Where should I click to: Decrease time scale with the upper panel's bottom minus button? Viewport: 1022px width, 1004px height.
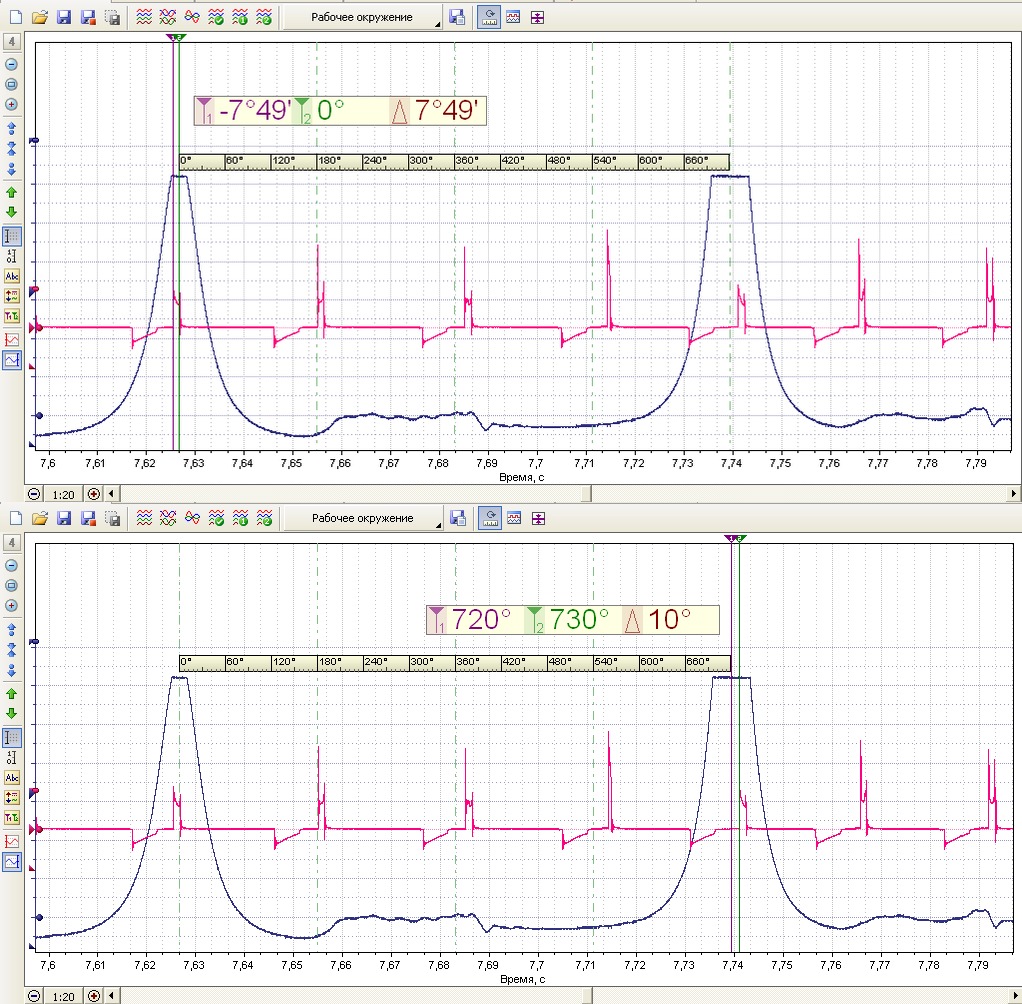35,494
